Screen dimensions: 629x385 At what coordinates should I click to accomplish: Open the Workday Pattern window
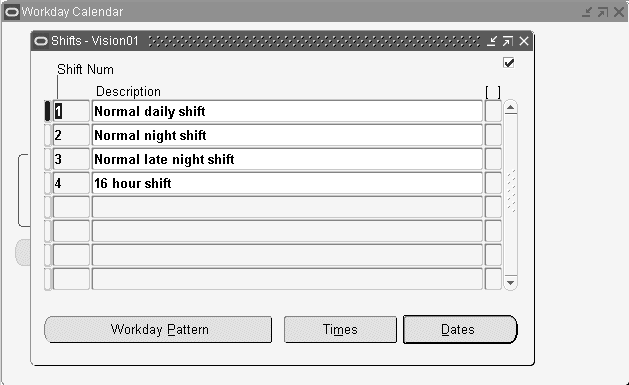[158, 330]
